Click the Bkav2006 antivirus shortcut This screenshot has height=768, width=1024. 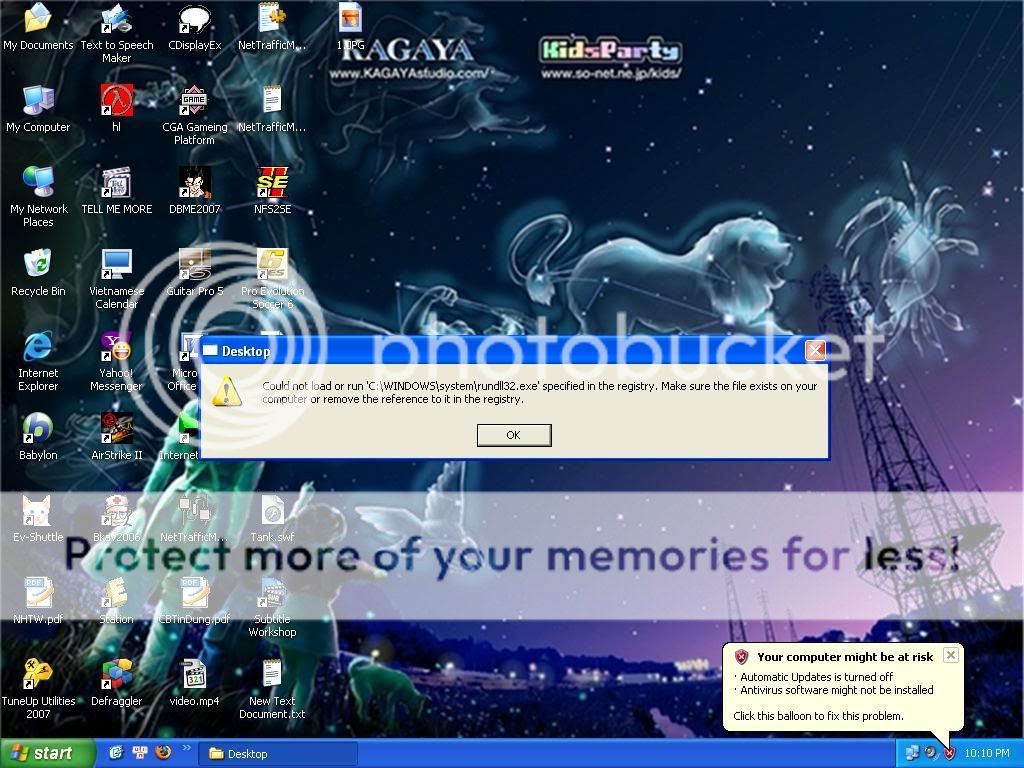116,519
